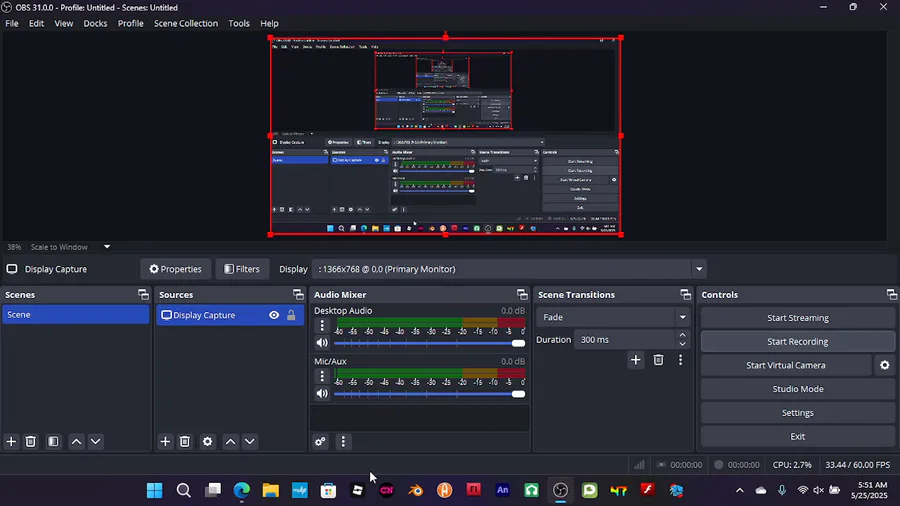The image size is (900, 506).
Task: Select the Scene item in Scenes list
Action: pyautogui.click(x=75, y=314)
